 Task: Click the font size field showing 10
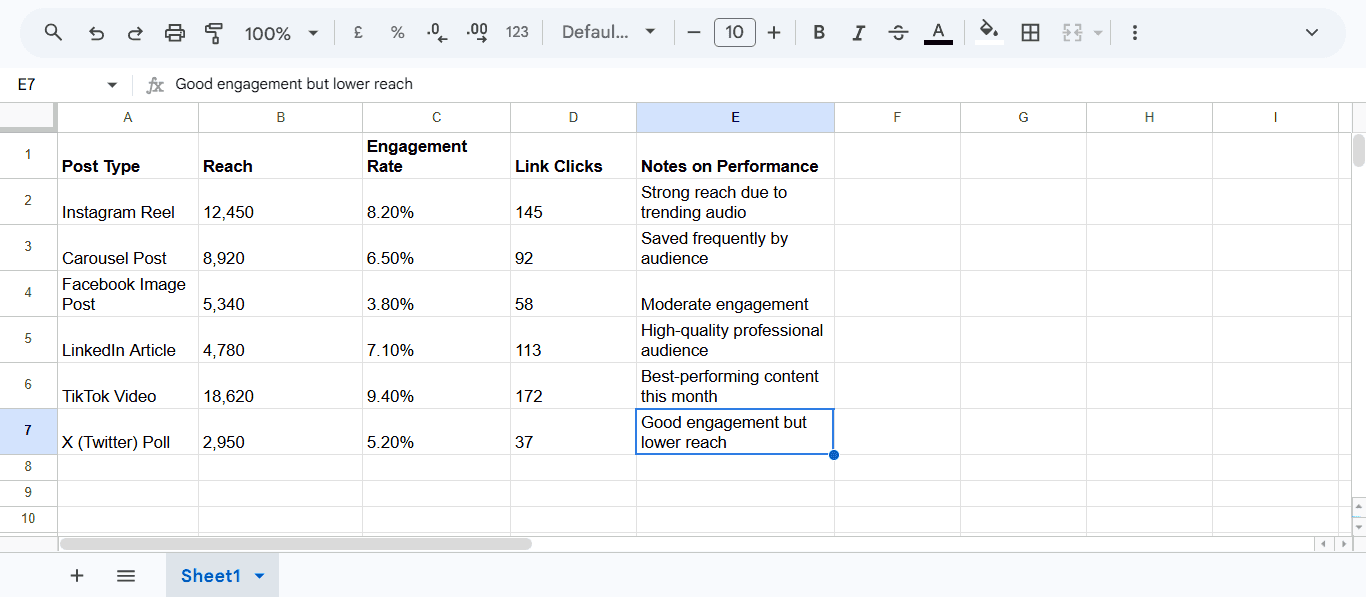tap(734, 33)
